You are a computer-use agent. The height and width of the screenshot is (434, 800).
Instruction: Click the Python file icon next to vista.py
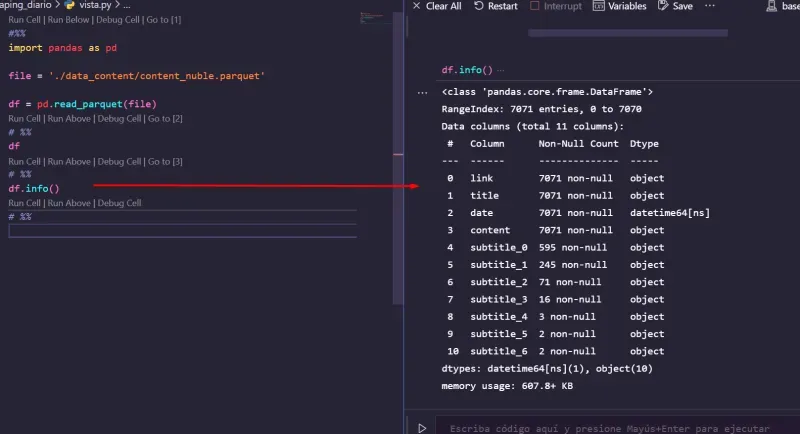tap(70, 5)
